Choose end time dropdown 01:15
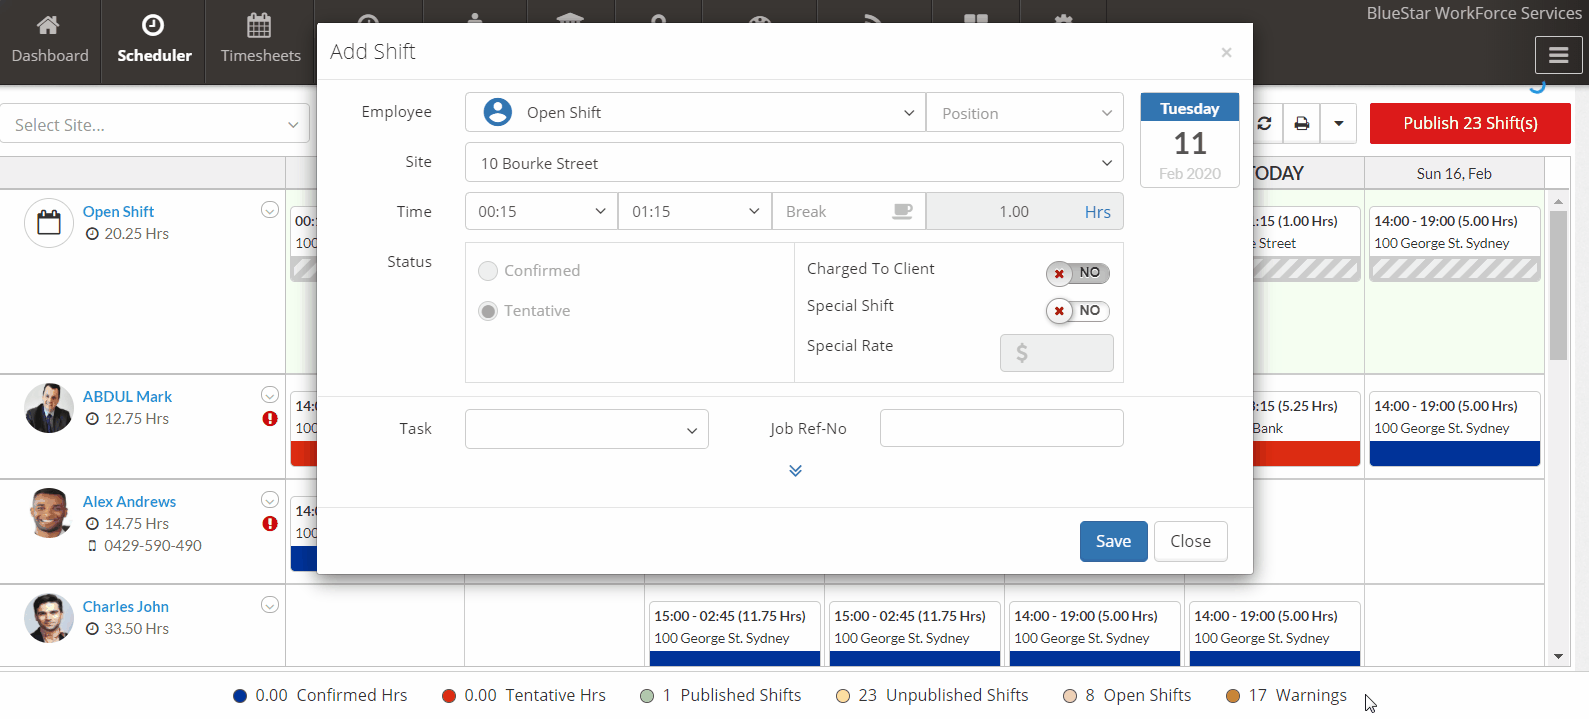Image resolution: width=1589 pixels, height=719 pixels. pos(695,212)
